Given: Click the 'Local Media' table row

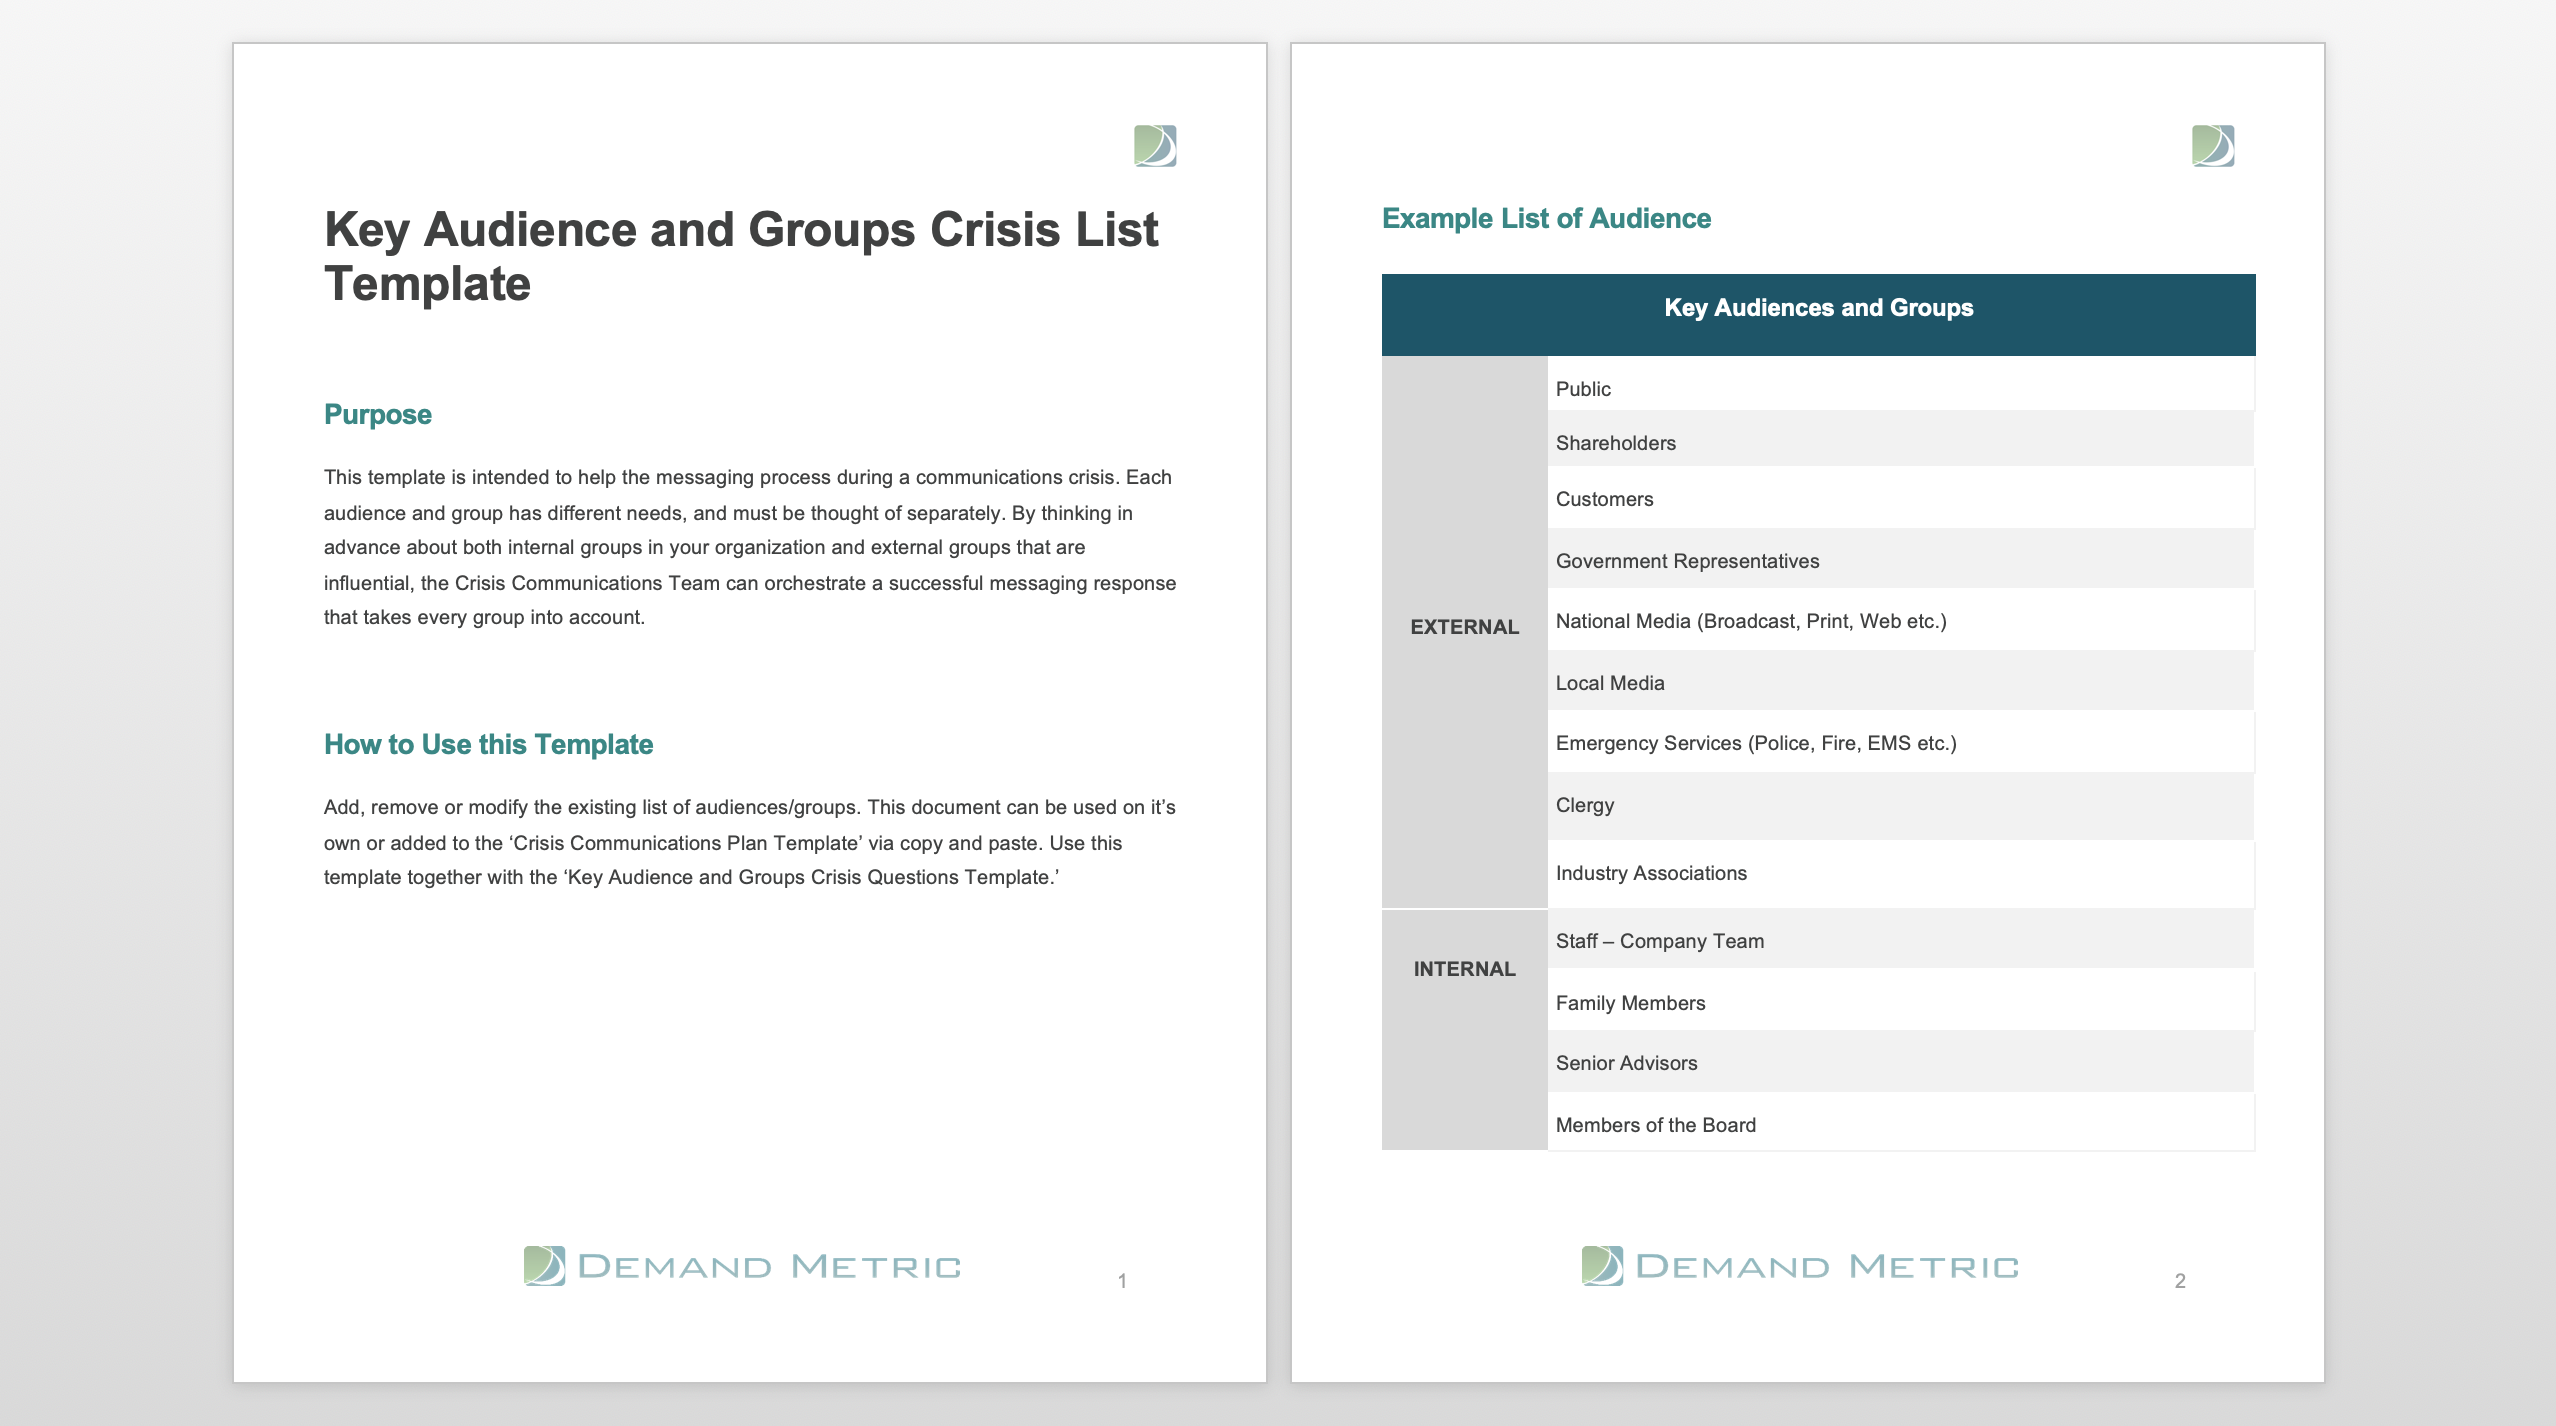Looking at the screenshot, I should tap(1901, 681).
